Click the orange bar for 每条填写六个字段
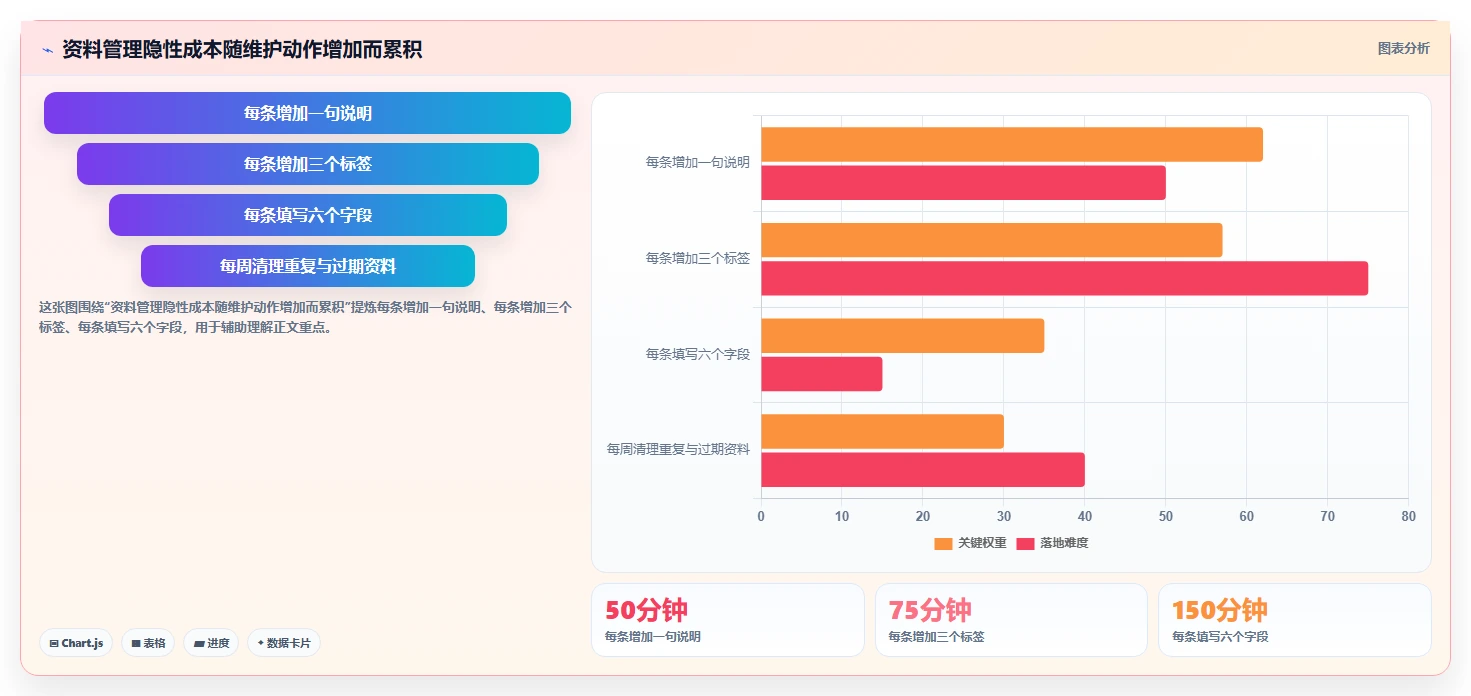This screenshot has width=1471, height=696. pyautogui.click(x=902, y=335)
